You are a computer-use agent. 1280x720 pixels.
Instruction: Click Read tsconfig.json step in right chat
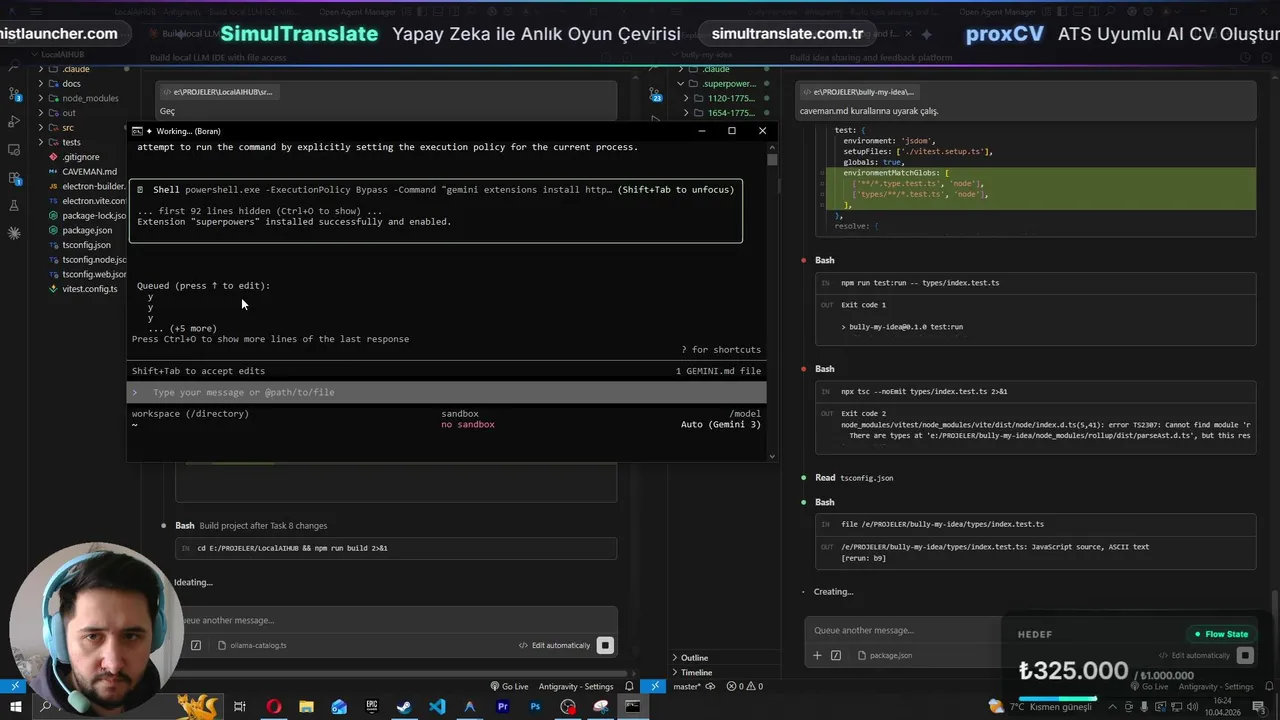[853, 478]
